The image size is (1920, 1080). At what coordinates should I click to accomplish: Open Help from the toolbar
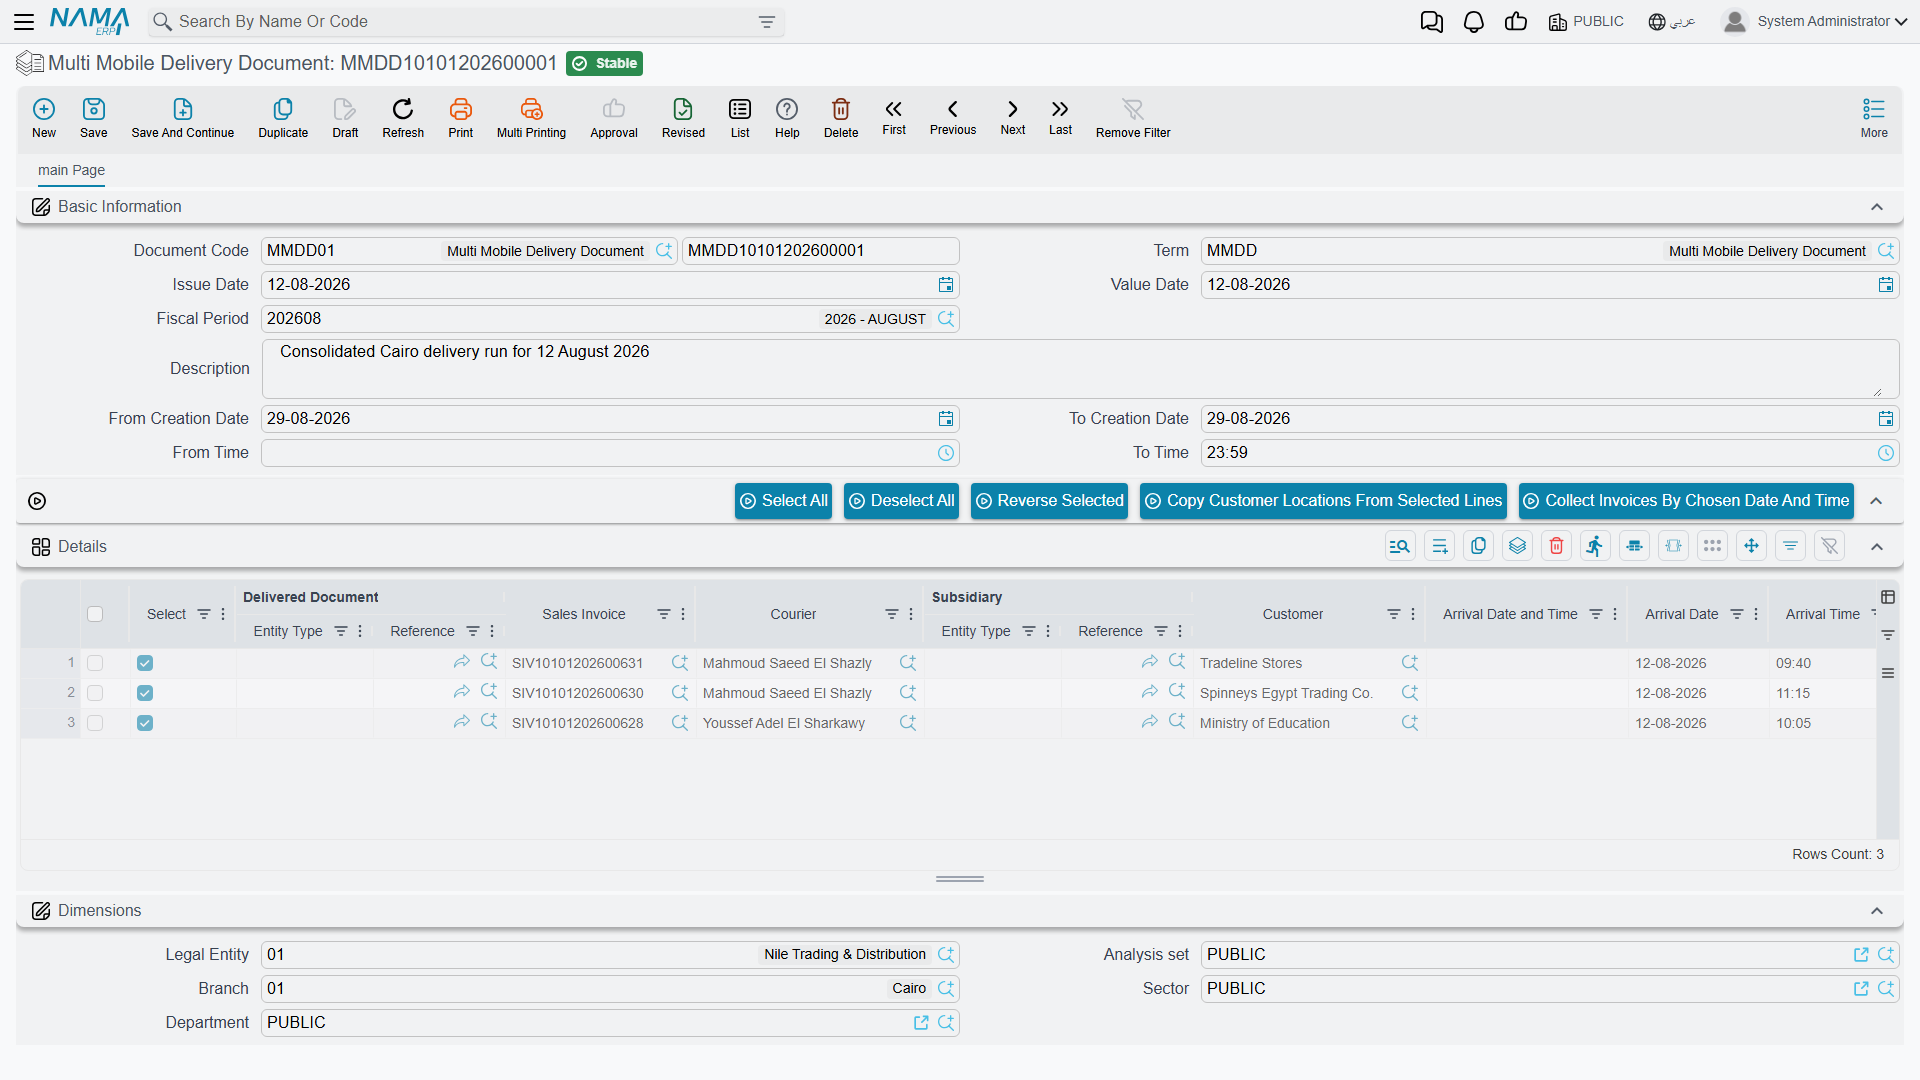coord(787,117)
